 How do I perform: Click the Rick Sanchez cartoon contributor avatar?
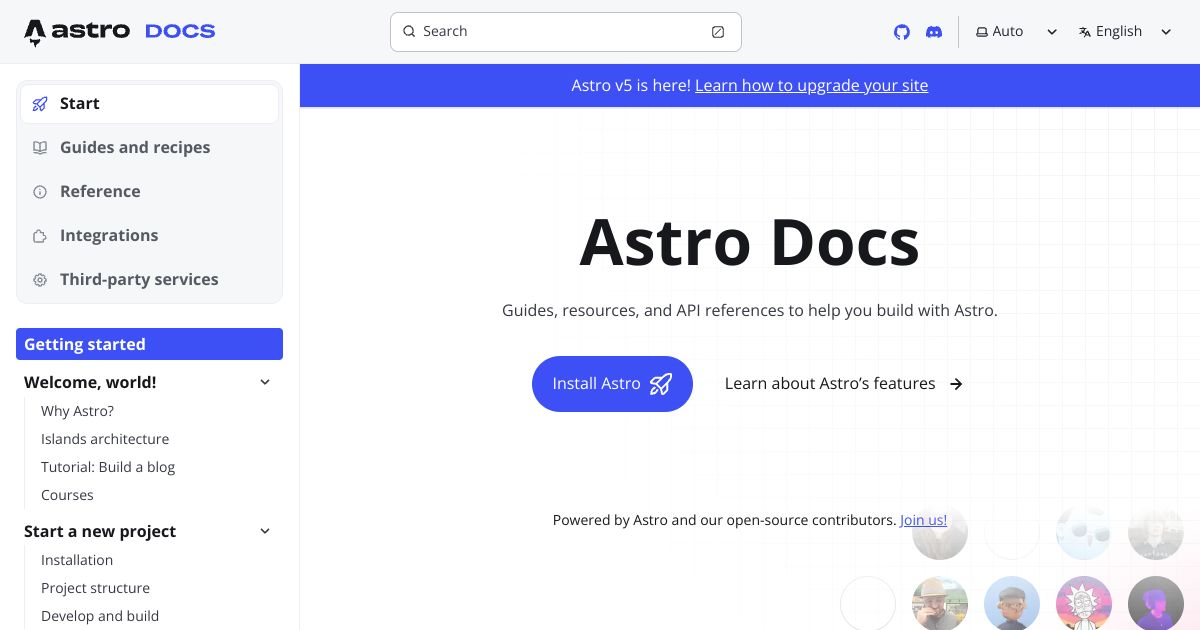(x=1084, y=604)
